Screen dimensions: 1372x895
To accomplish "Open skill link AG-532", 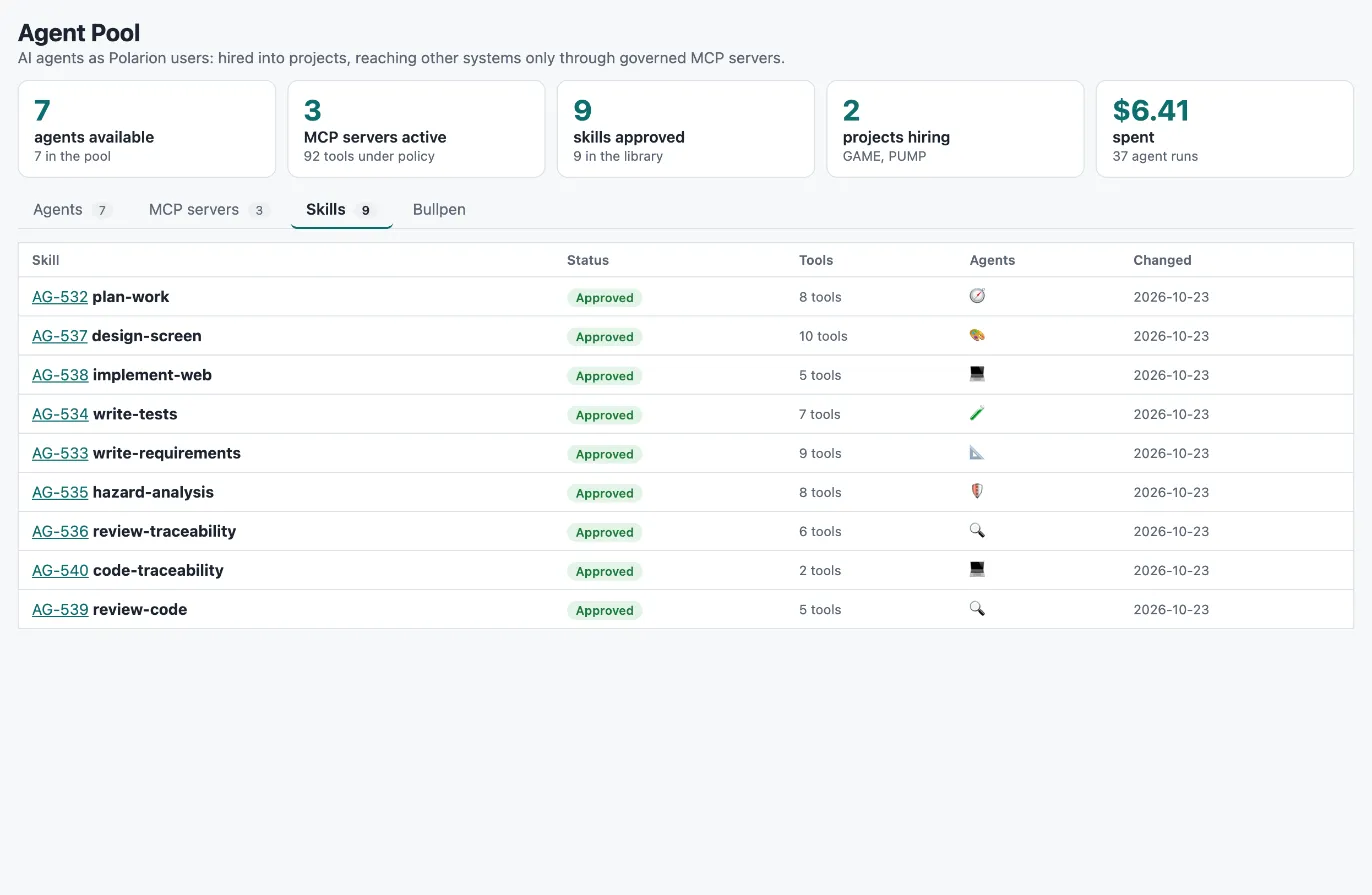I will point(60,297).
